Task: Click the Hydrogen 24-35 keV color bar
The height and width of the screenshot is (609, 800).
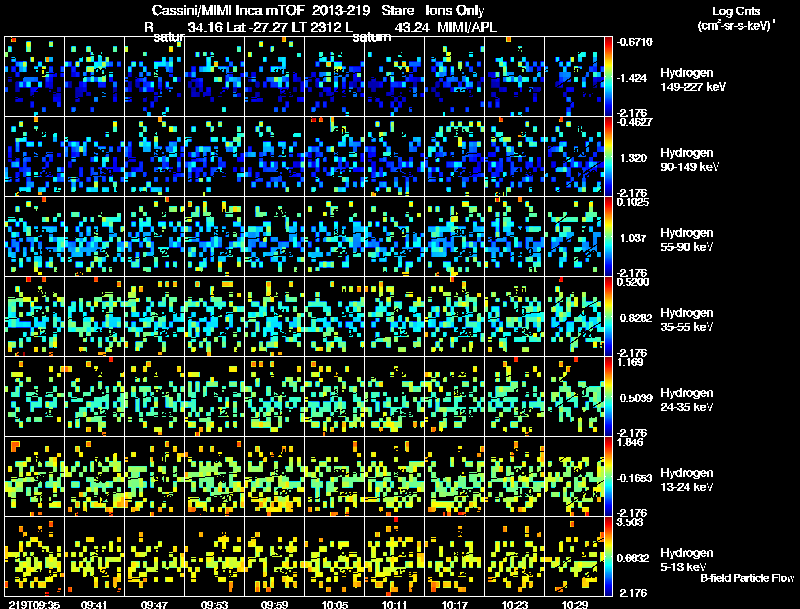Action: tap(608, 396)
